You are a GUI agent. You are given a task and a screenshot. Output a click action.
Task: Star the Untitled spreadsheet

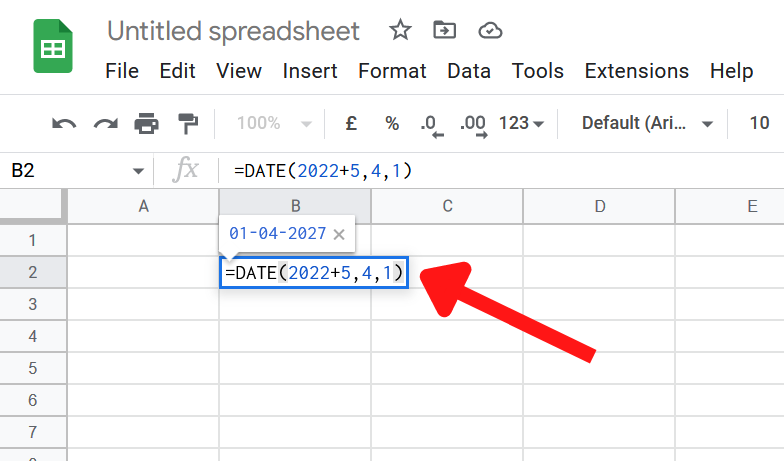pyautogui.click(x=400, y=30)
